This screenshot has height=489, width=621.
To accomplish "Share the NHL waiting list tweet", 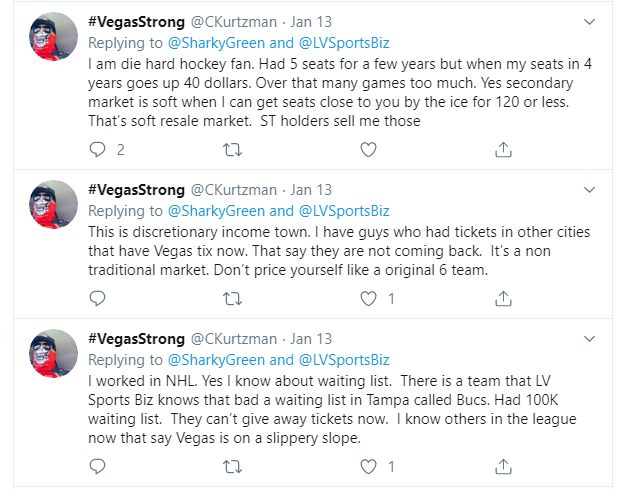I will tap(503, 466).
